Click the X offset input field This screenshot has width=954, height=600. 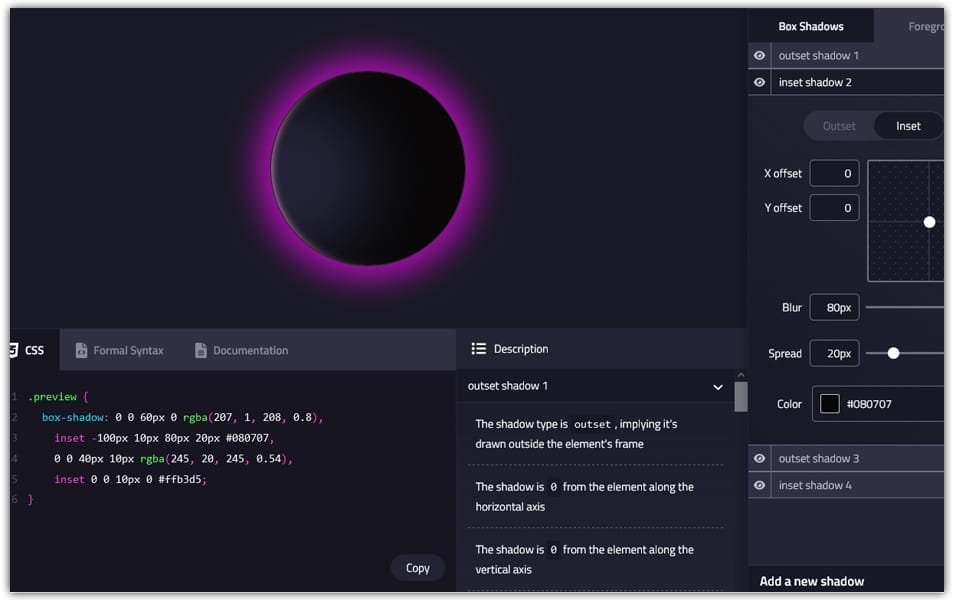[x=834, y=173]
